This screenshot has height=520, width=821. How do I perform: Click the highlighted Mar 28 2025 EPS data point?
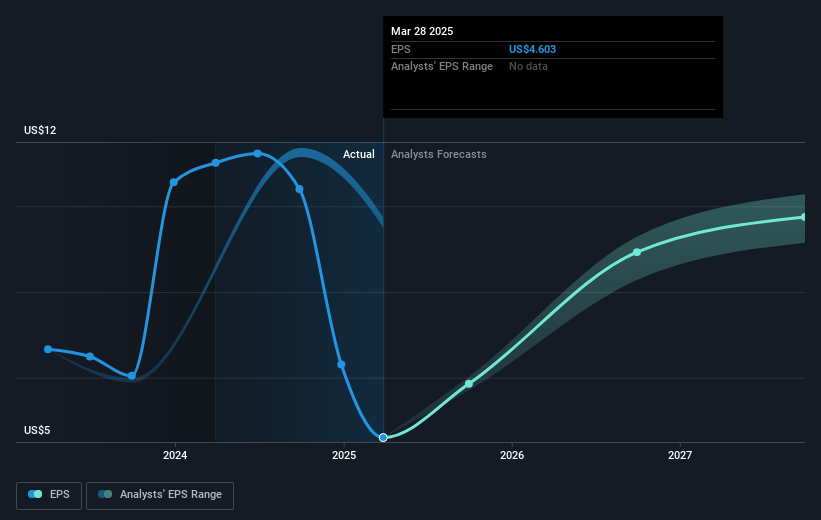click(383, 437)
